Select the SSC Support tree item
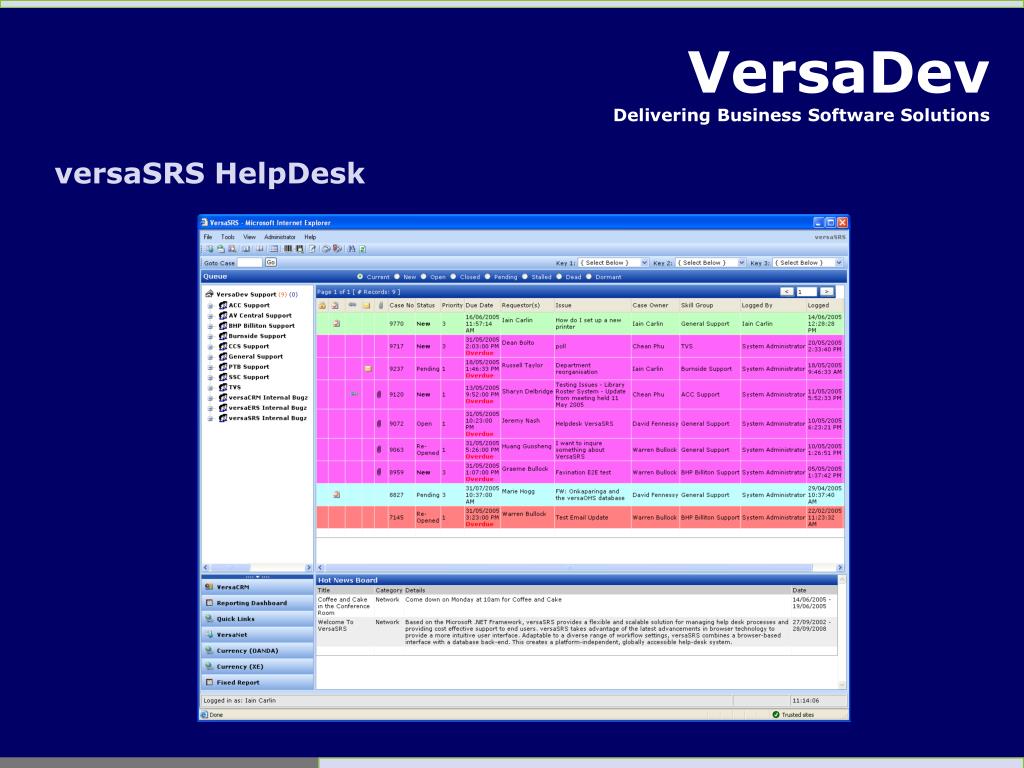Viewport: 1024px width, 768px height. tap(248, 377)
